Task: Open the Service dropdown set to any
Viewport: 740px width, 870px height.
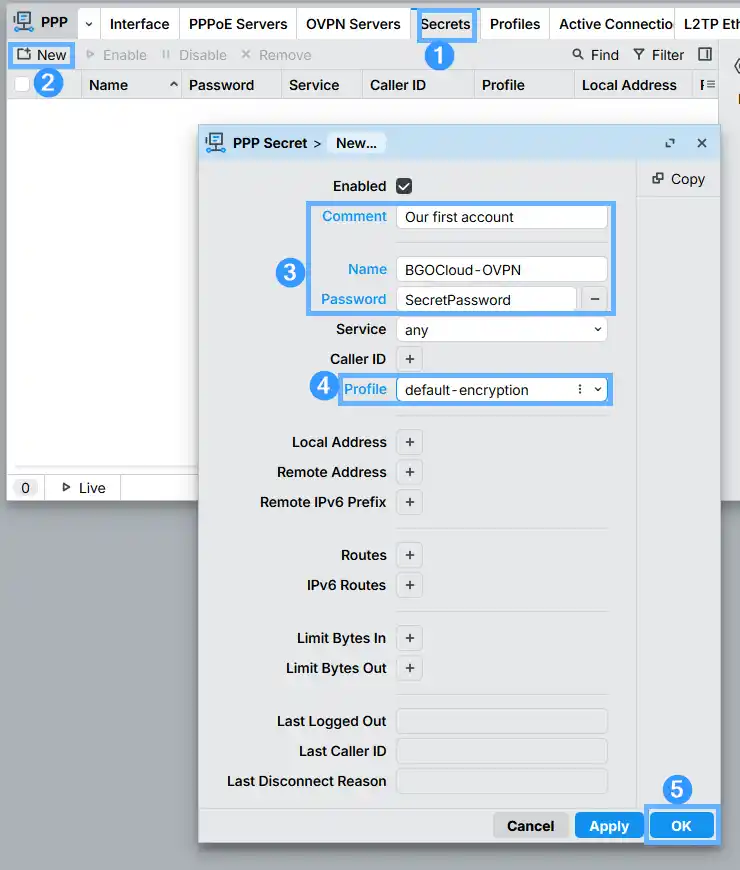Action: [x=502, y=330]
